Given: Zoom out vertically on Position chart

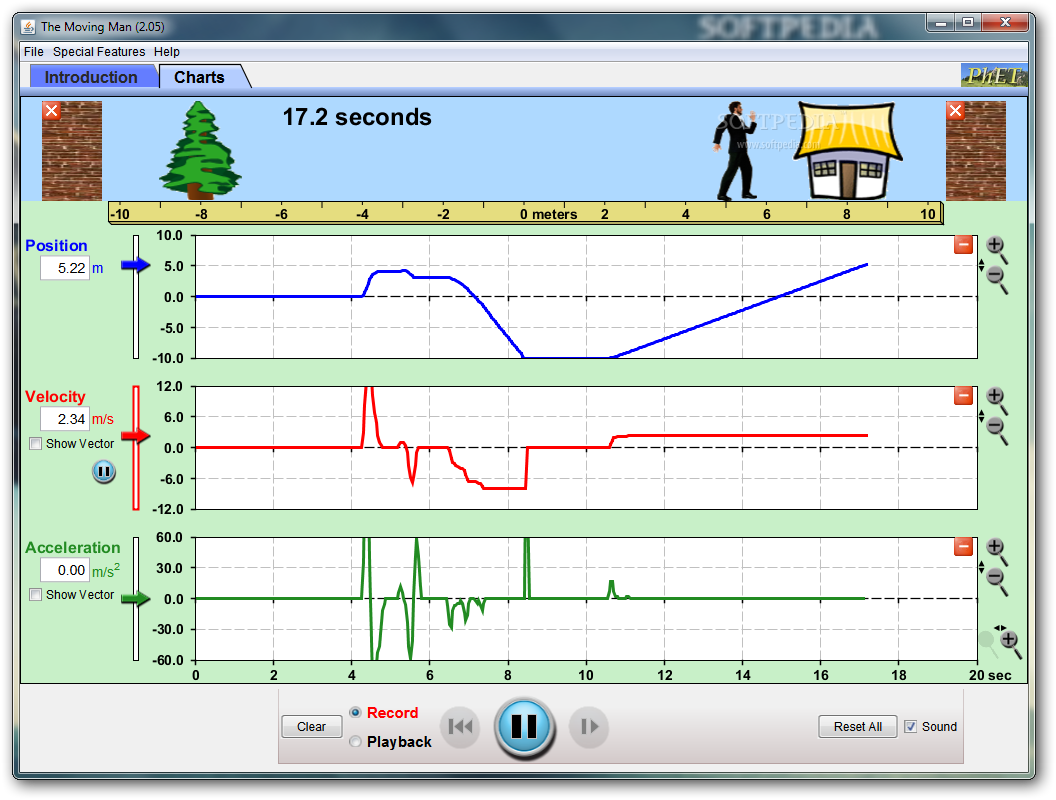Looking at the screenshot, I should [997, 279].
